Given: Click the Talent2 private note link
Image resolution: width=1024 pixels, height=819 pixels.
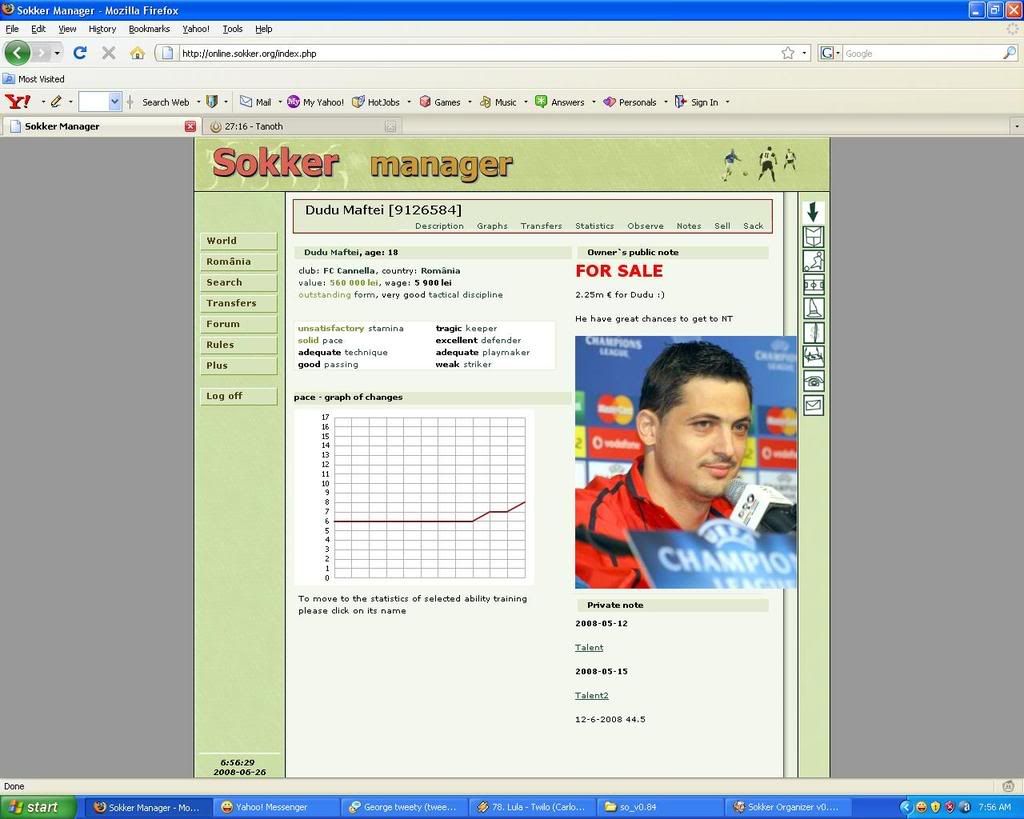Looking at the screenshot, I should click(x=591, y=695).
